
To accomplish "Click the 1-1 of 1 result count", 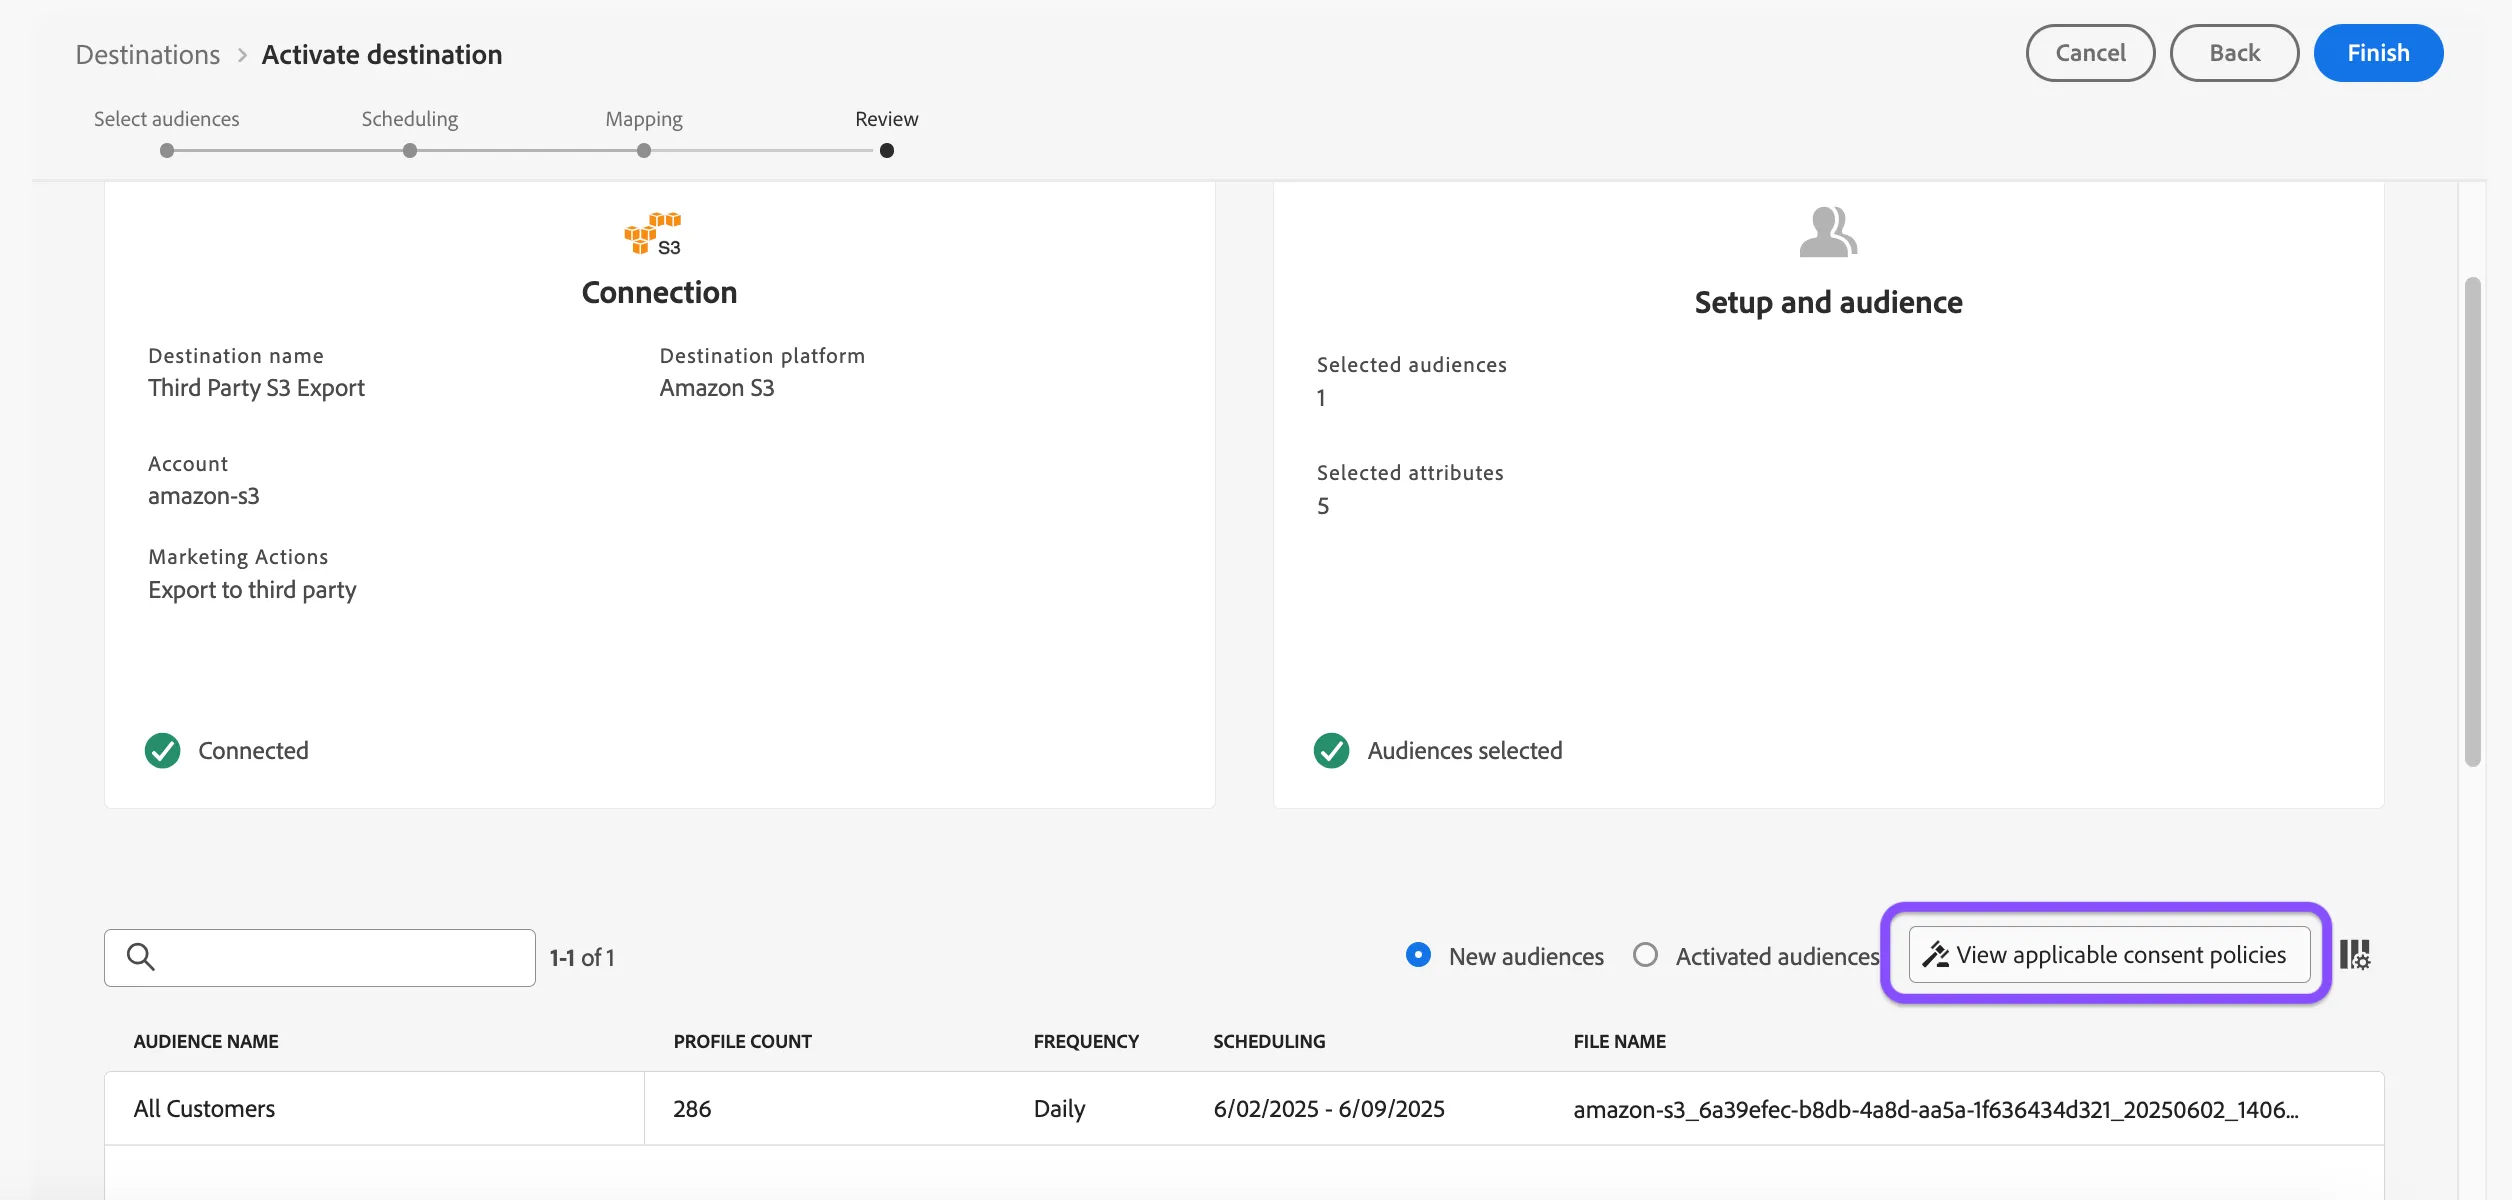I will [x=582, y=958].
